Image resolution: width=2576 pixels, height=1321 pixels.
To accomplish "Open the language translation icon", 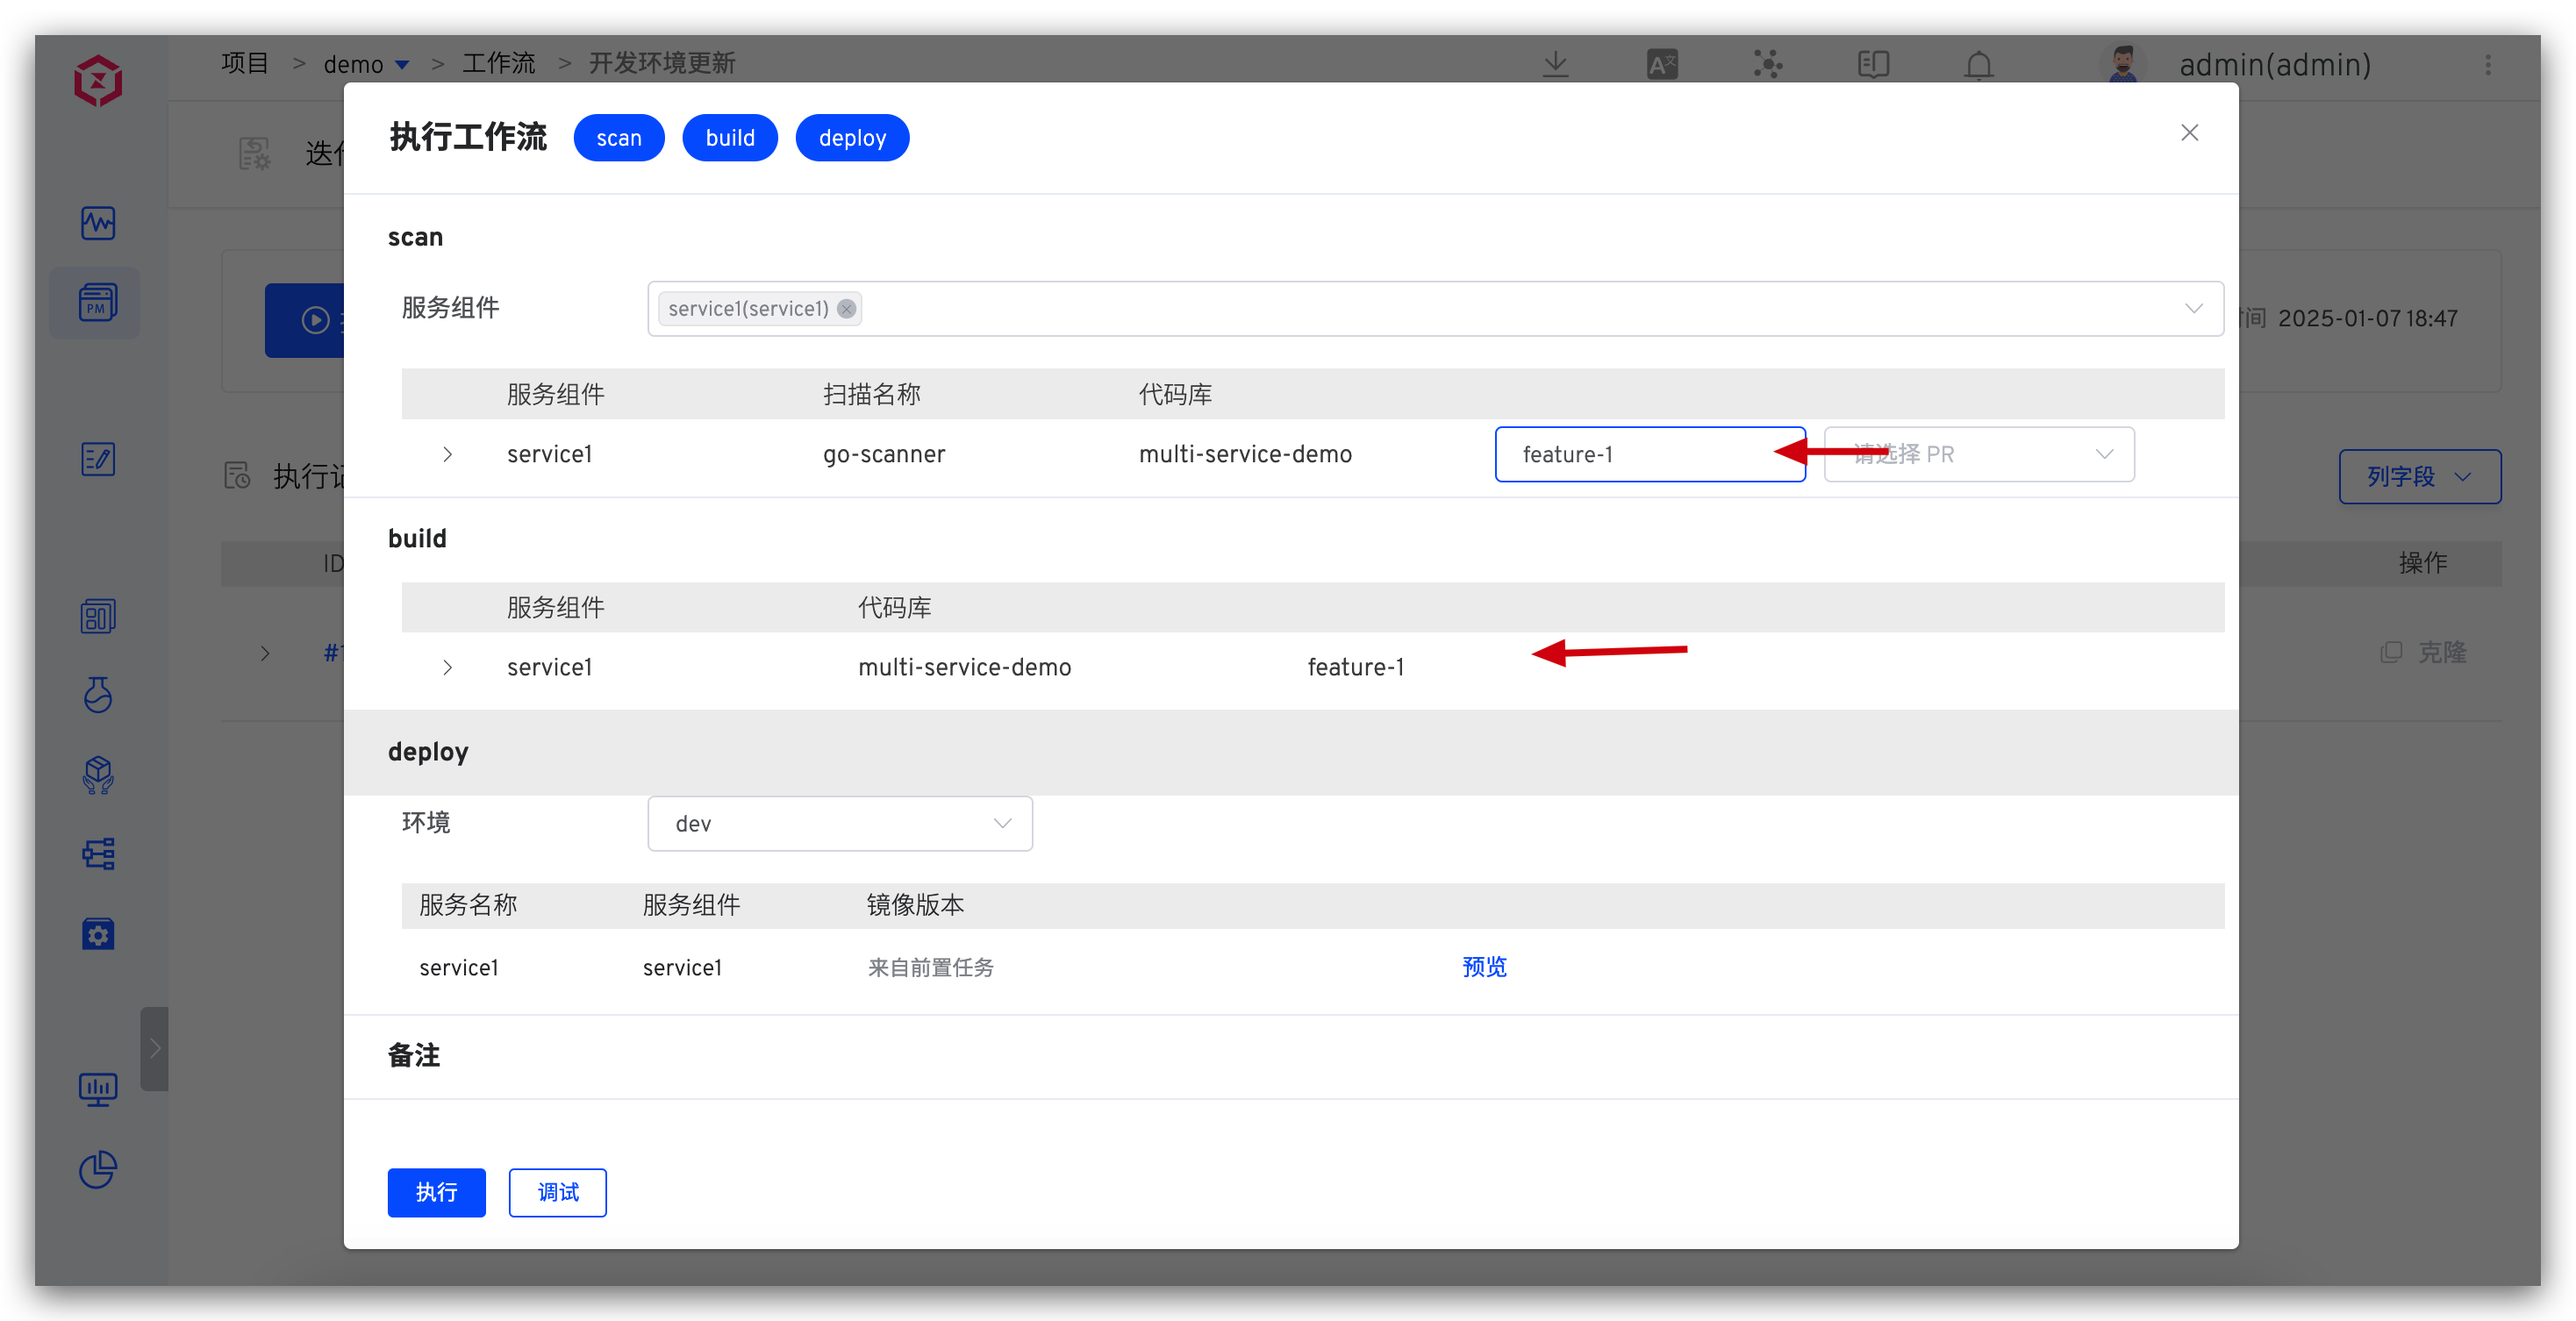I will [1662, 65].
